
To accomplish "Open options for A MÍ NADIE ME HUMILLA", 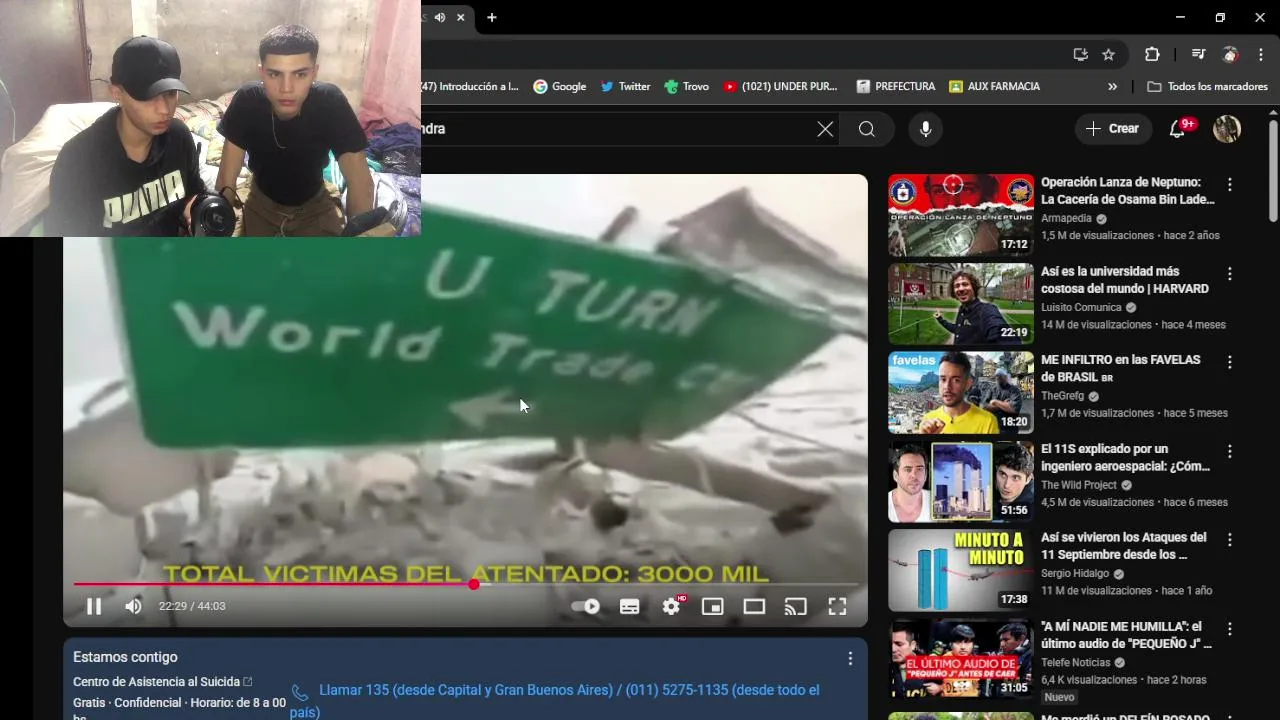I will click(1230, 629).
